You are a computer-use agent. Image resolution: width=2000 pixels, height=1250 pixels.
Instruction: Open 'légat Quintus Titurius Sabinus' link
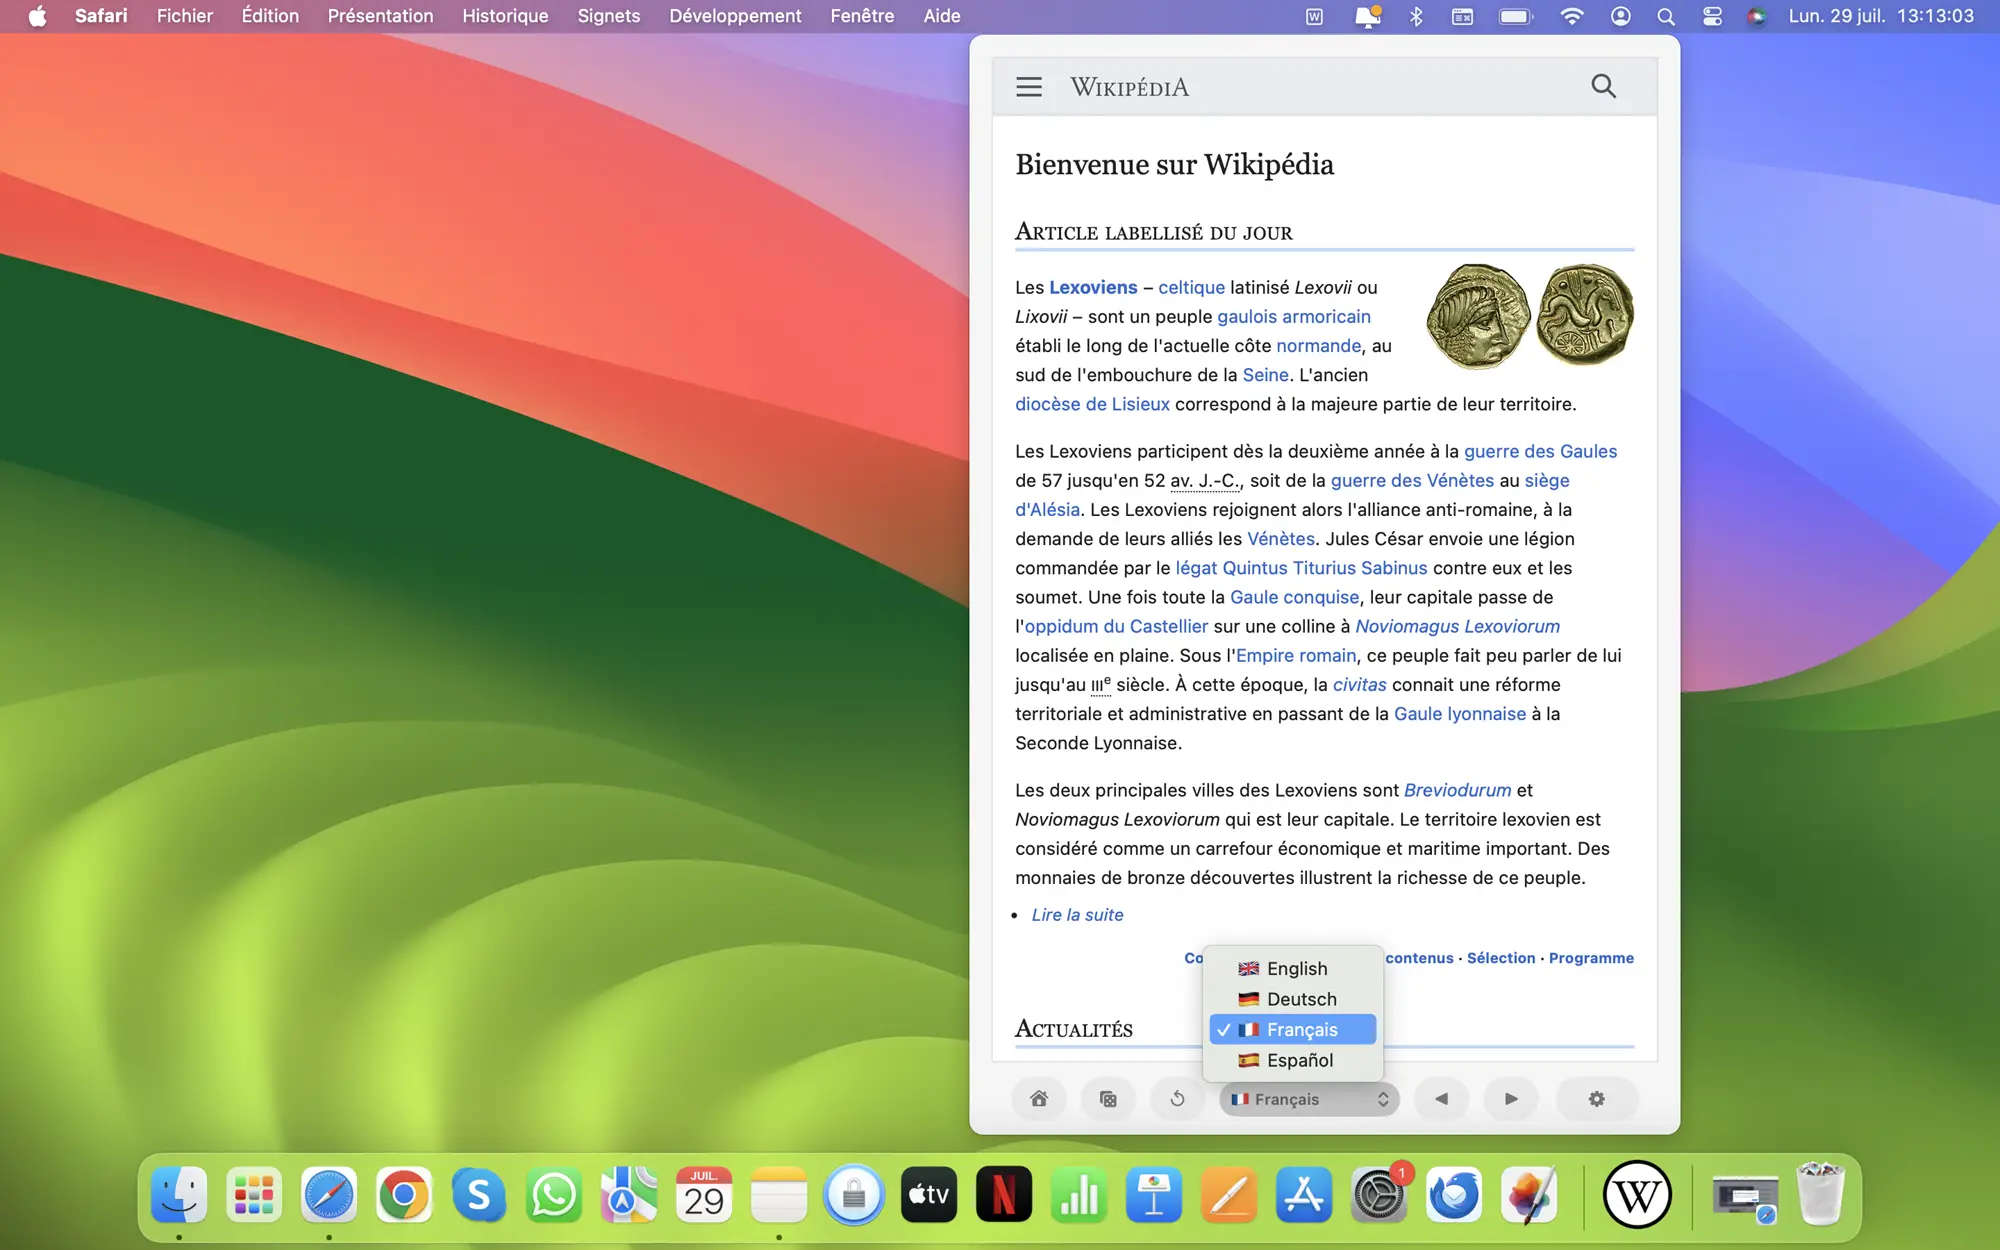point(1301,568)
